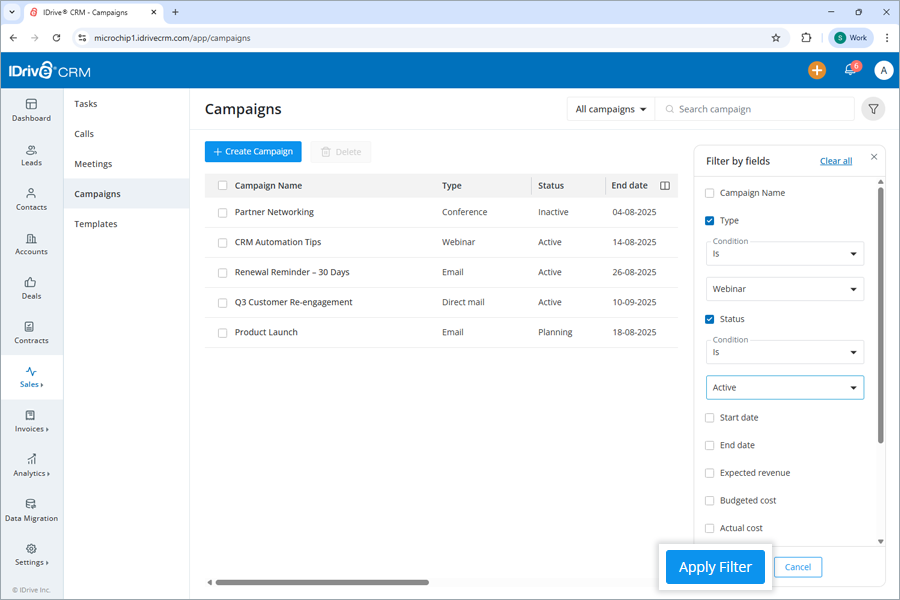Open the Leads section in sidebar
This screenshot has height=600, width=900.
point(31,156)
